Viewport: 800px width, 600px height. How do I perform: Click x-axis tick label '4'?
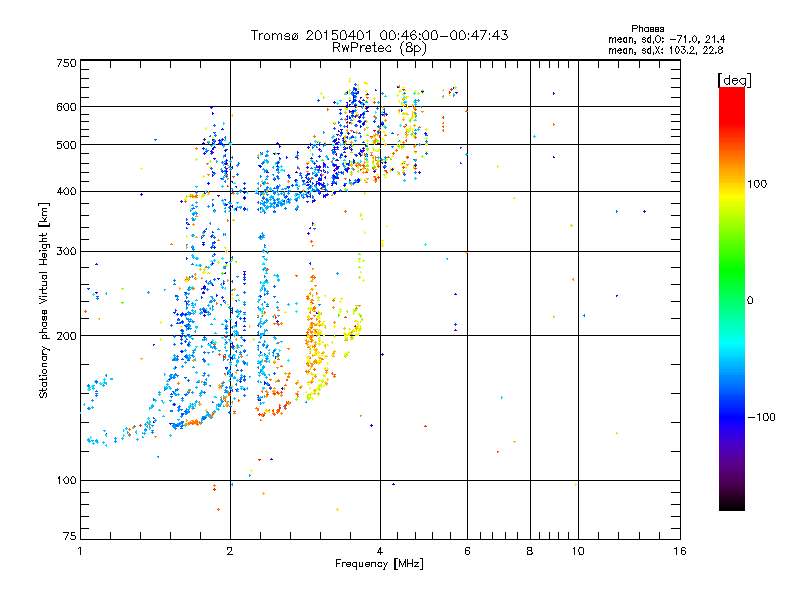(380, 551)
